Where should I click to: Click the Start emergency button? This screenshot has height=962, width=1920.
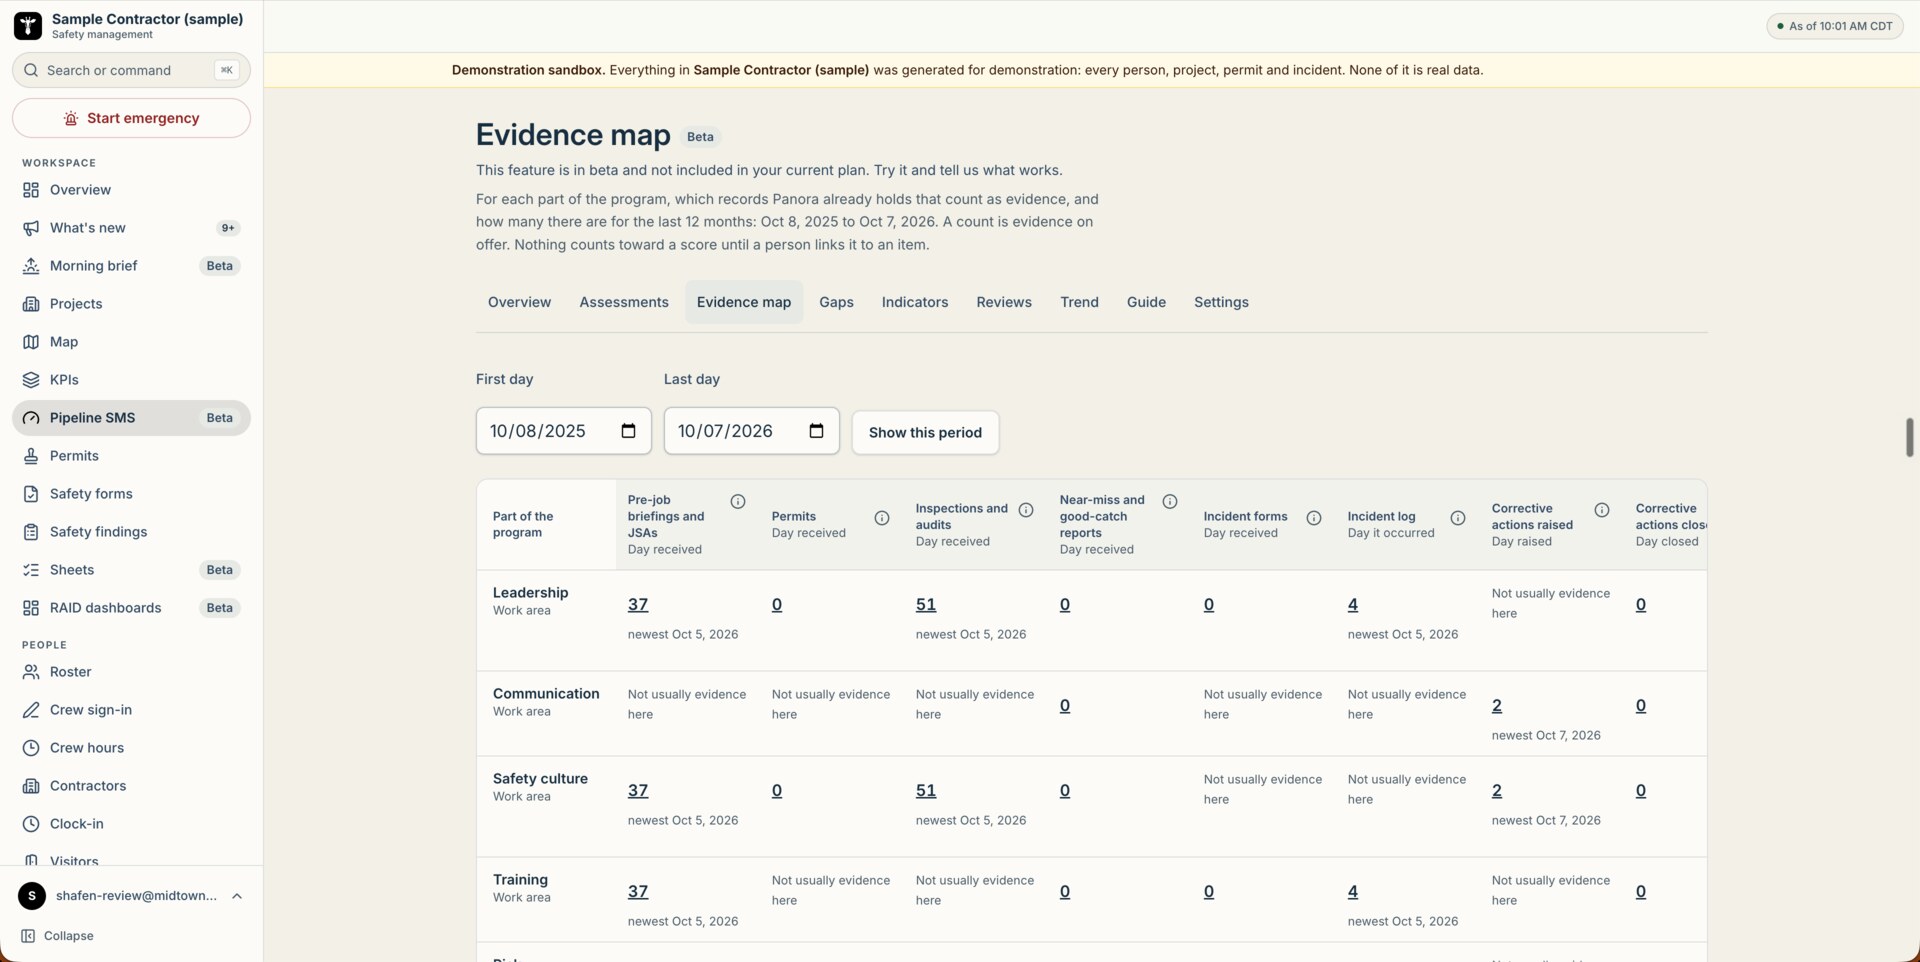coord(131,118)
